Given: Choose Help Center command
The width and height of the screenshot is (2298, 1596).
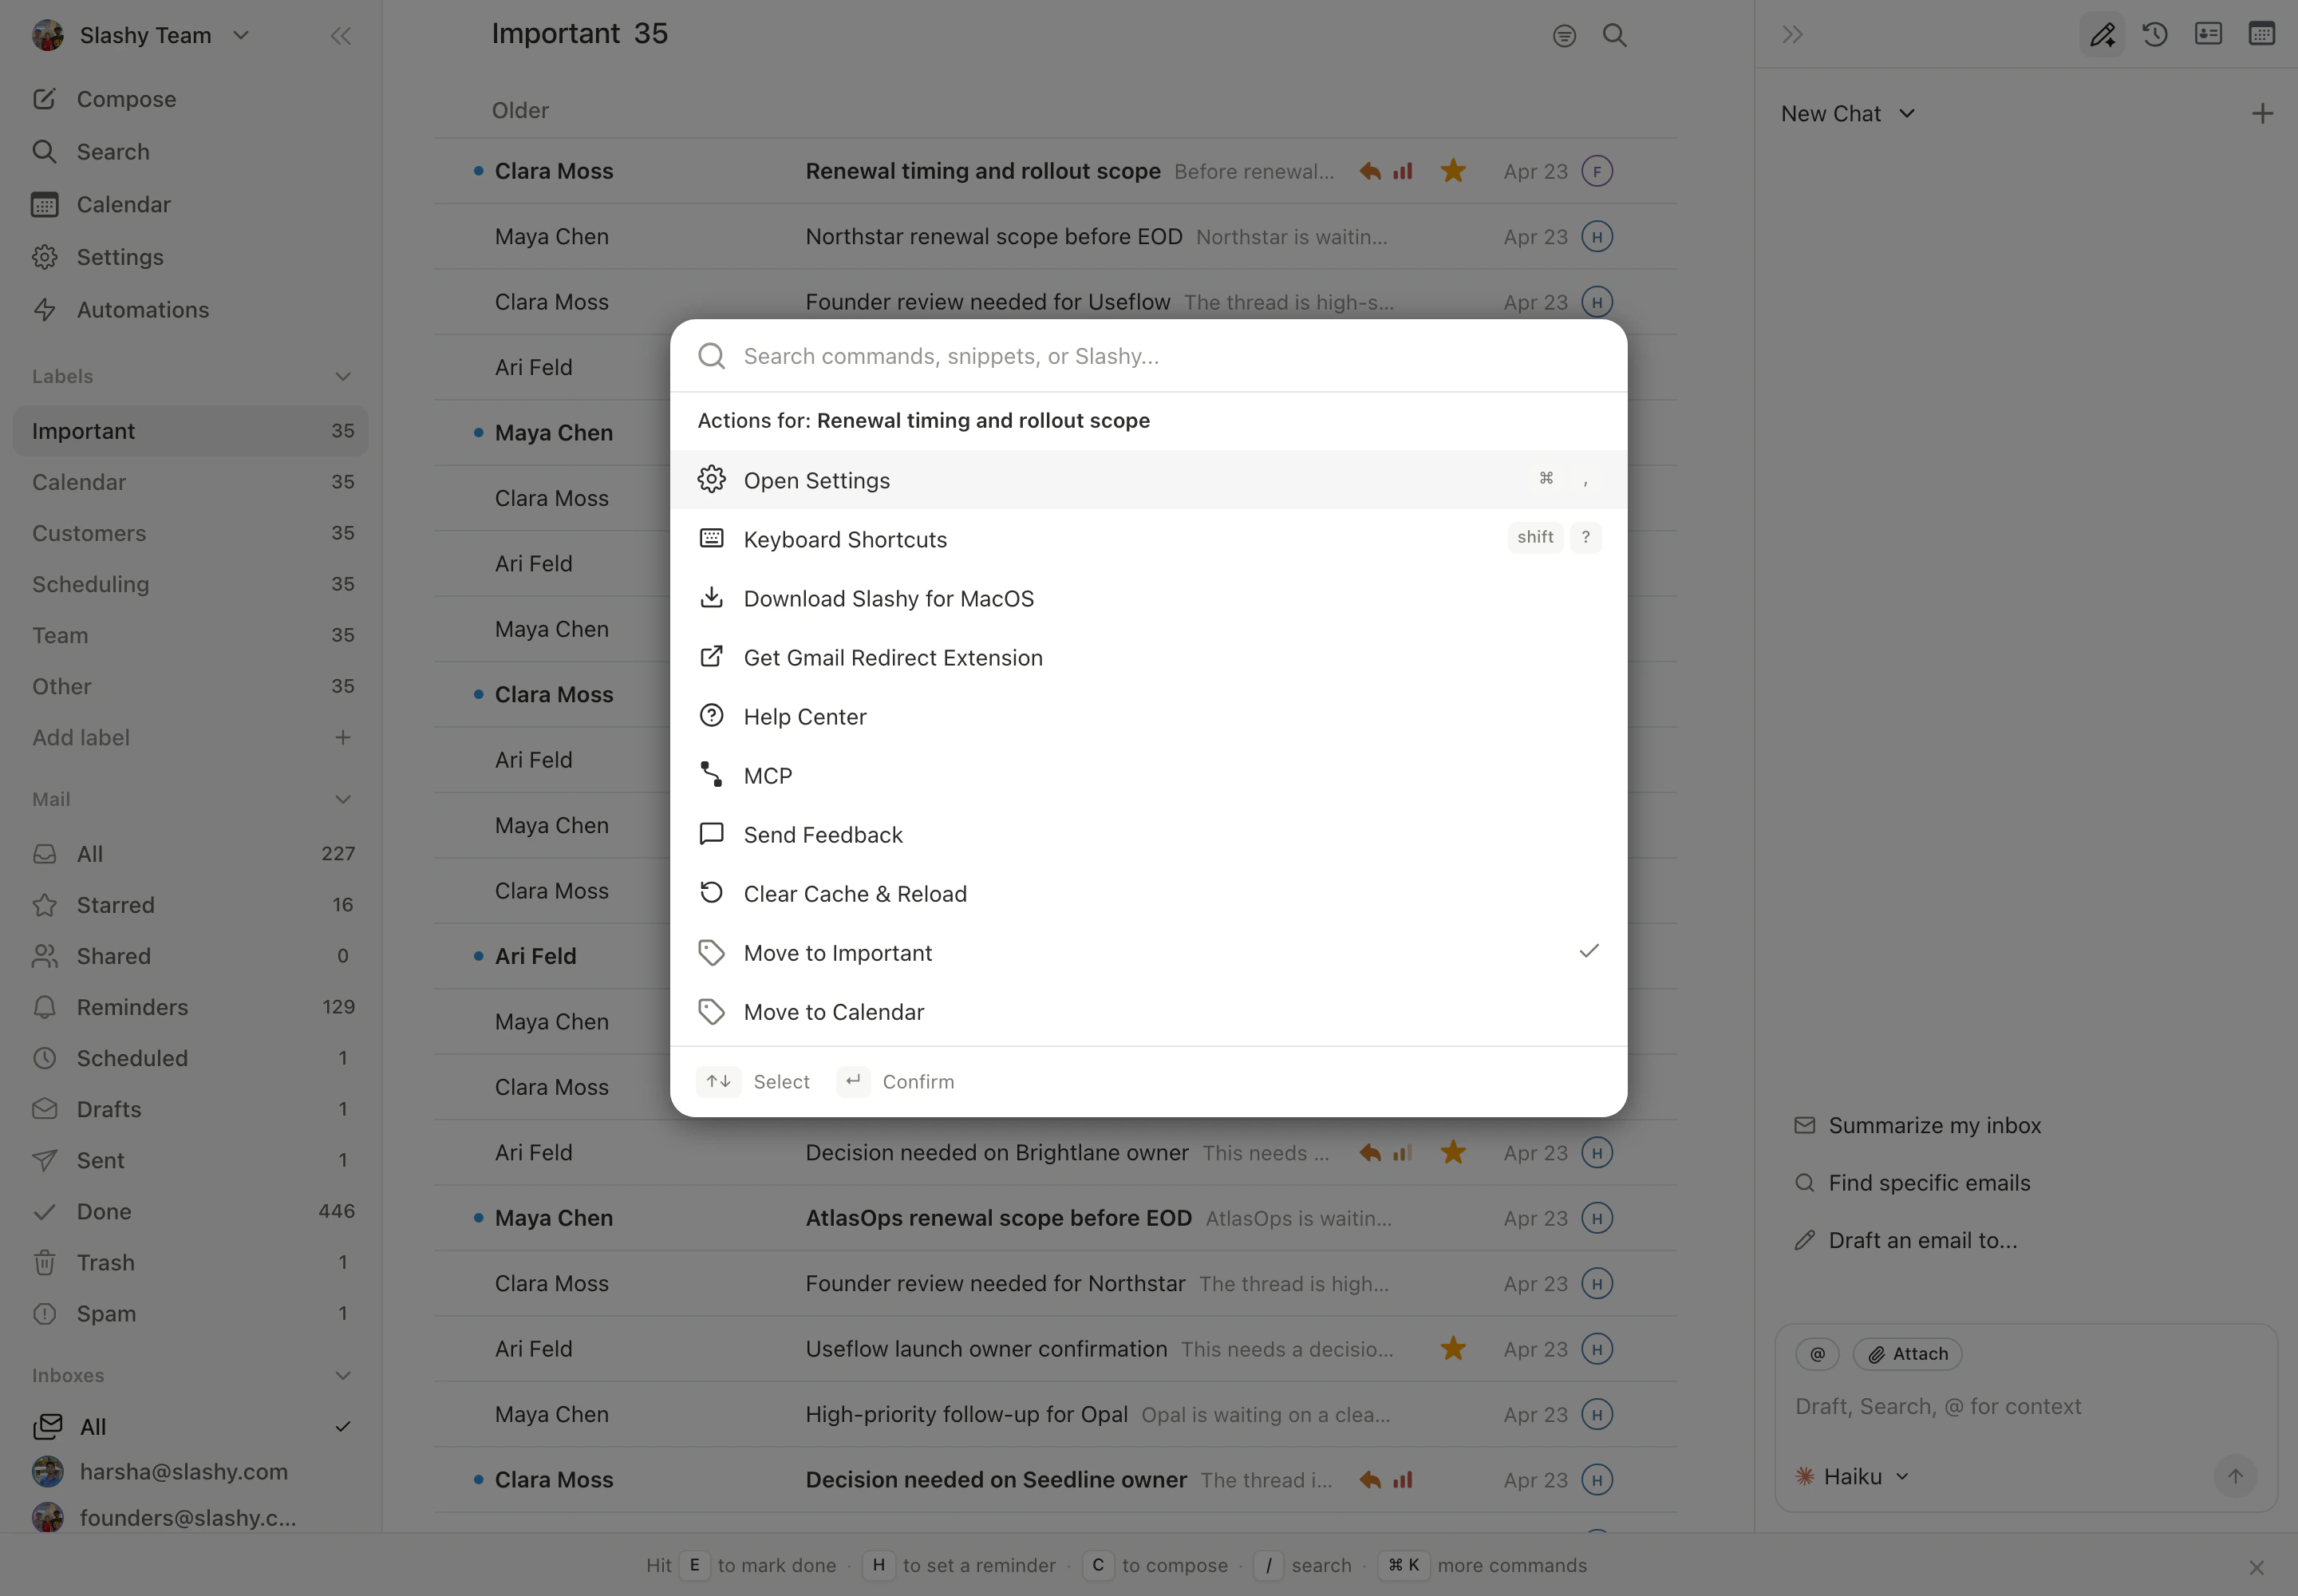Looking at the screenshot, I should pyautogui.click(x=1148, y=716).
